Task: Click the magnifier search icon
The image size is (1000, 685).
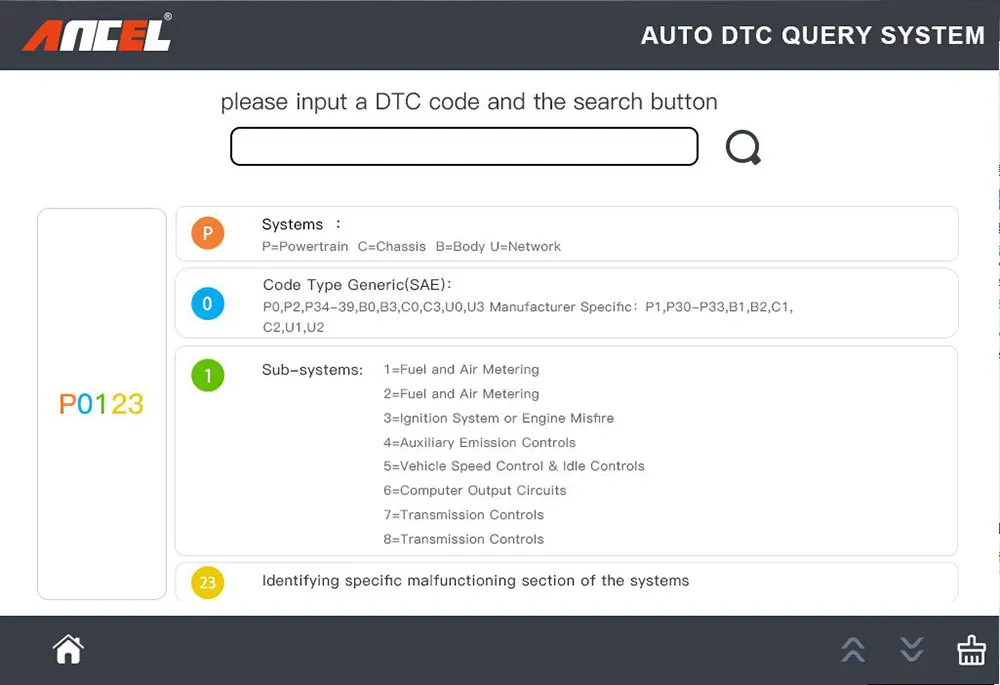Action: click(x=743, y=147)
